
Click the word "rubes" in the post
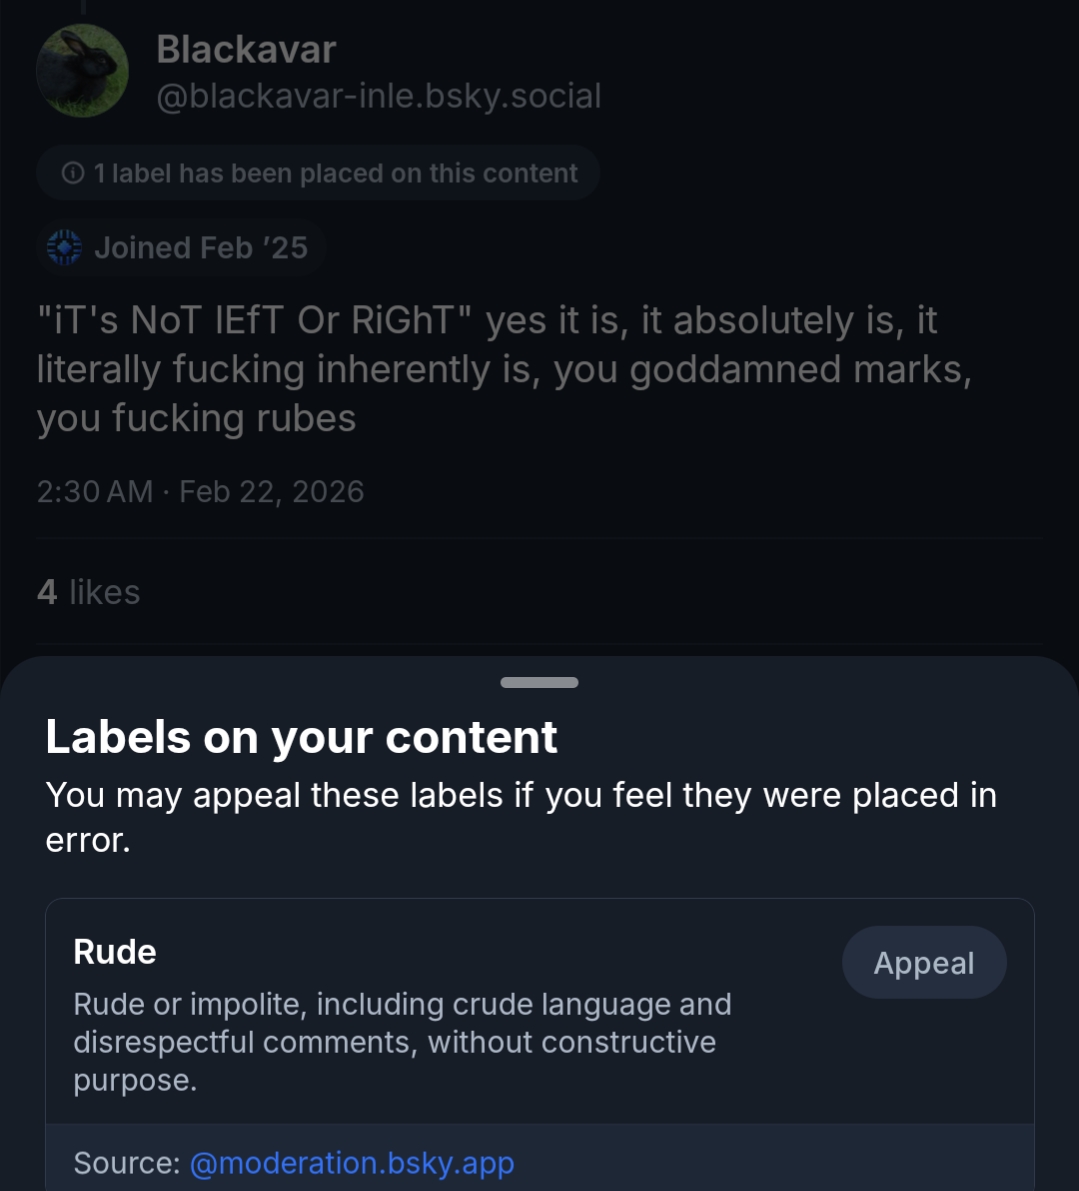[306, 418]
